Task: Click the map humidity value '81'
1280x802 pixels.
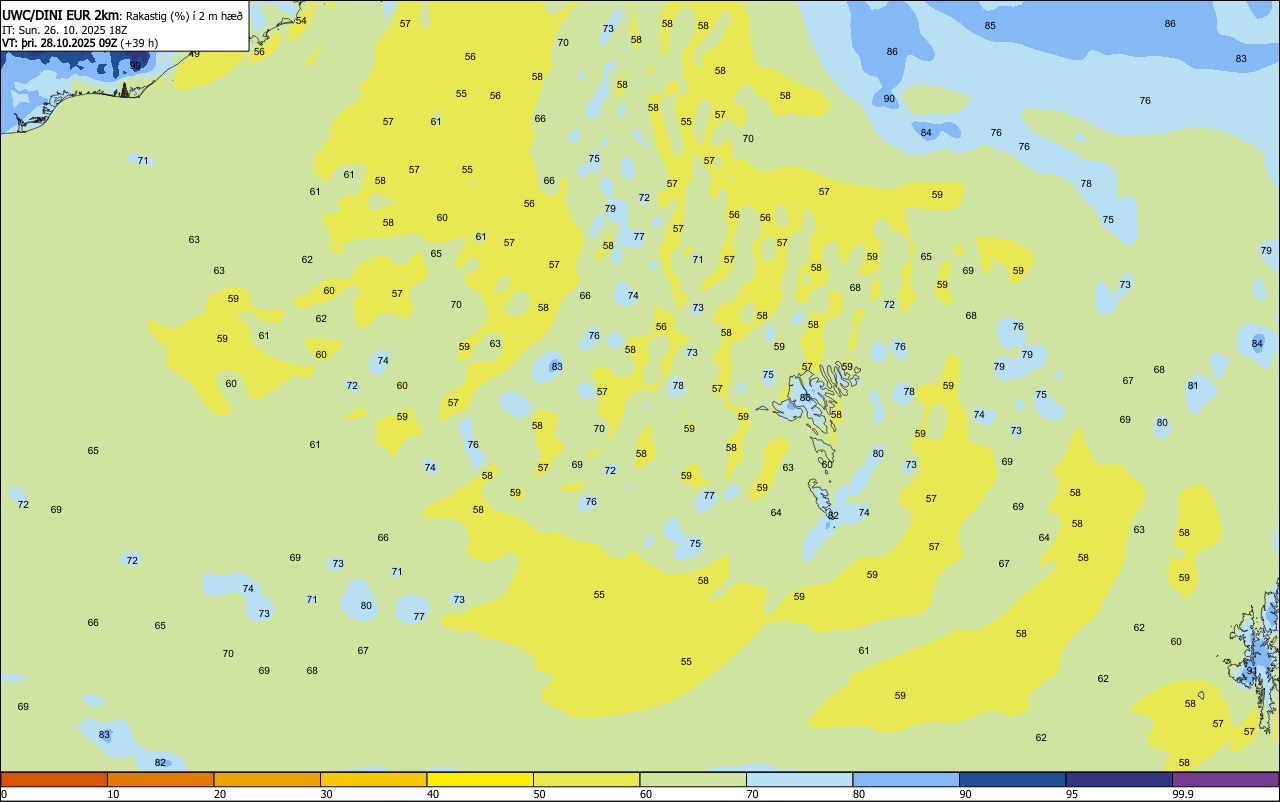Action: (1193, 386)
